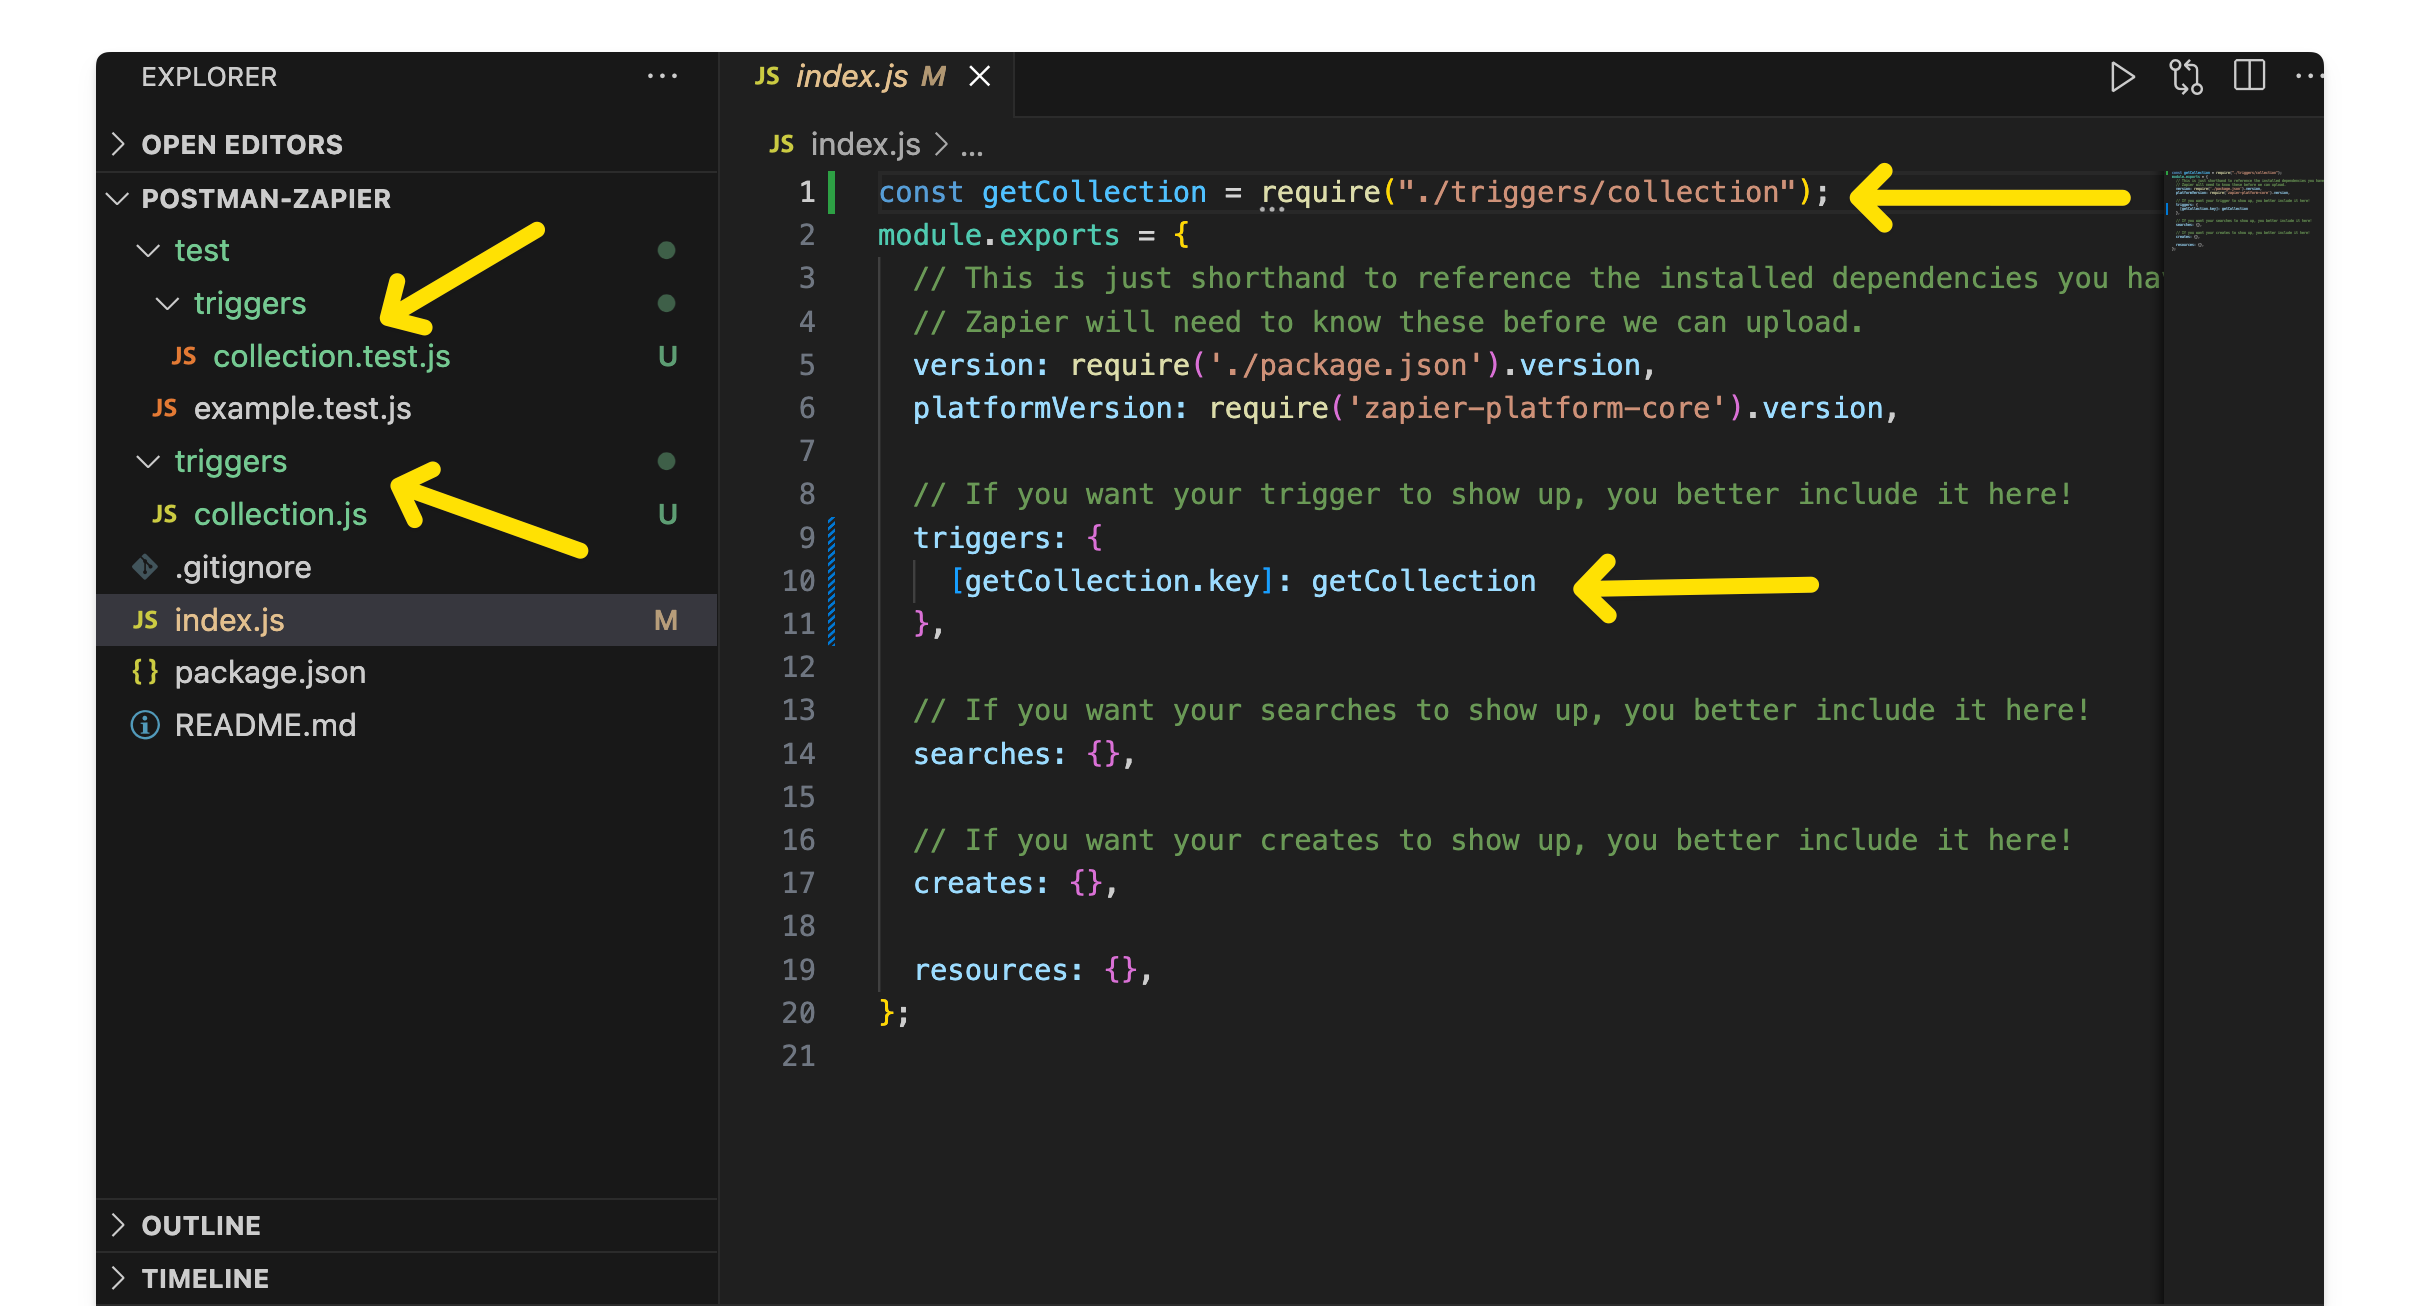Open README.md in the explorer
Viewport: 2420px width, 1306px height.
pos(265,725)
